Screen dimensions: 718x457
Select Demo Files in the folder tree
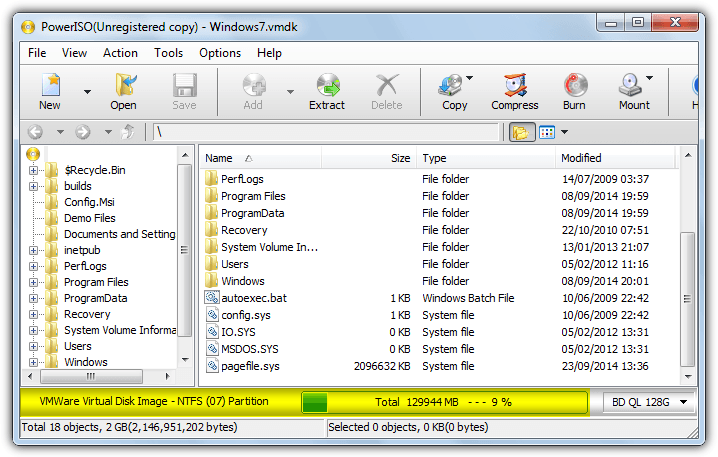tap(90, 218)
